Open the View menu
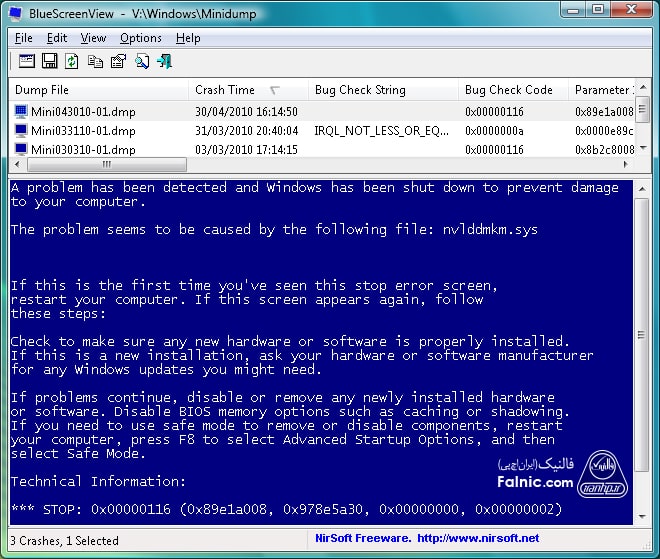Viewport: 660px width, 559px height. pos(93,38)
